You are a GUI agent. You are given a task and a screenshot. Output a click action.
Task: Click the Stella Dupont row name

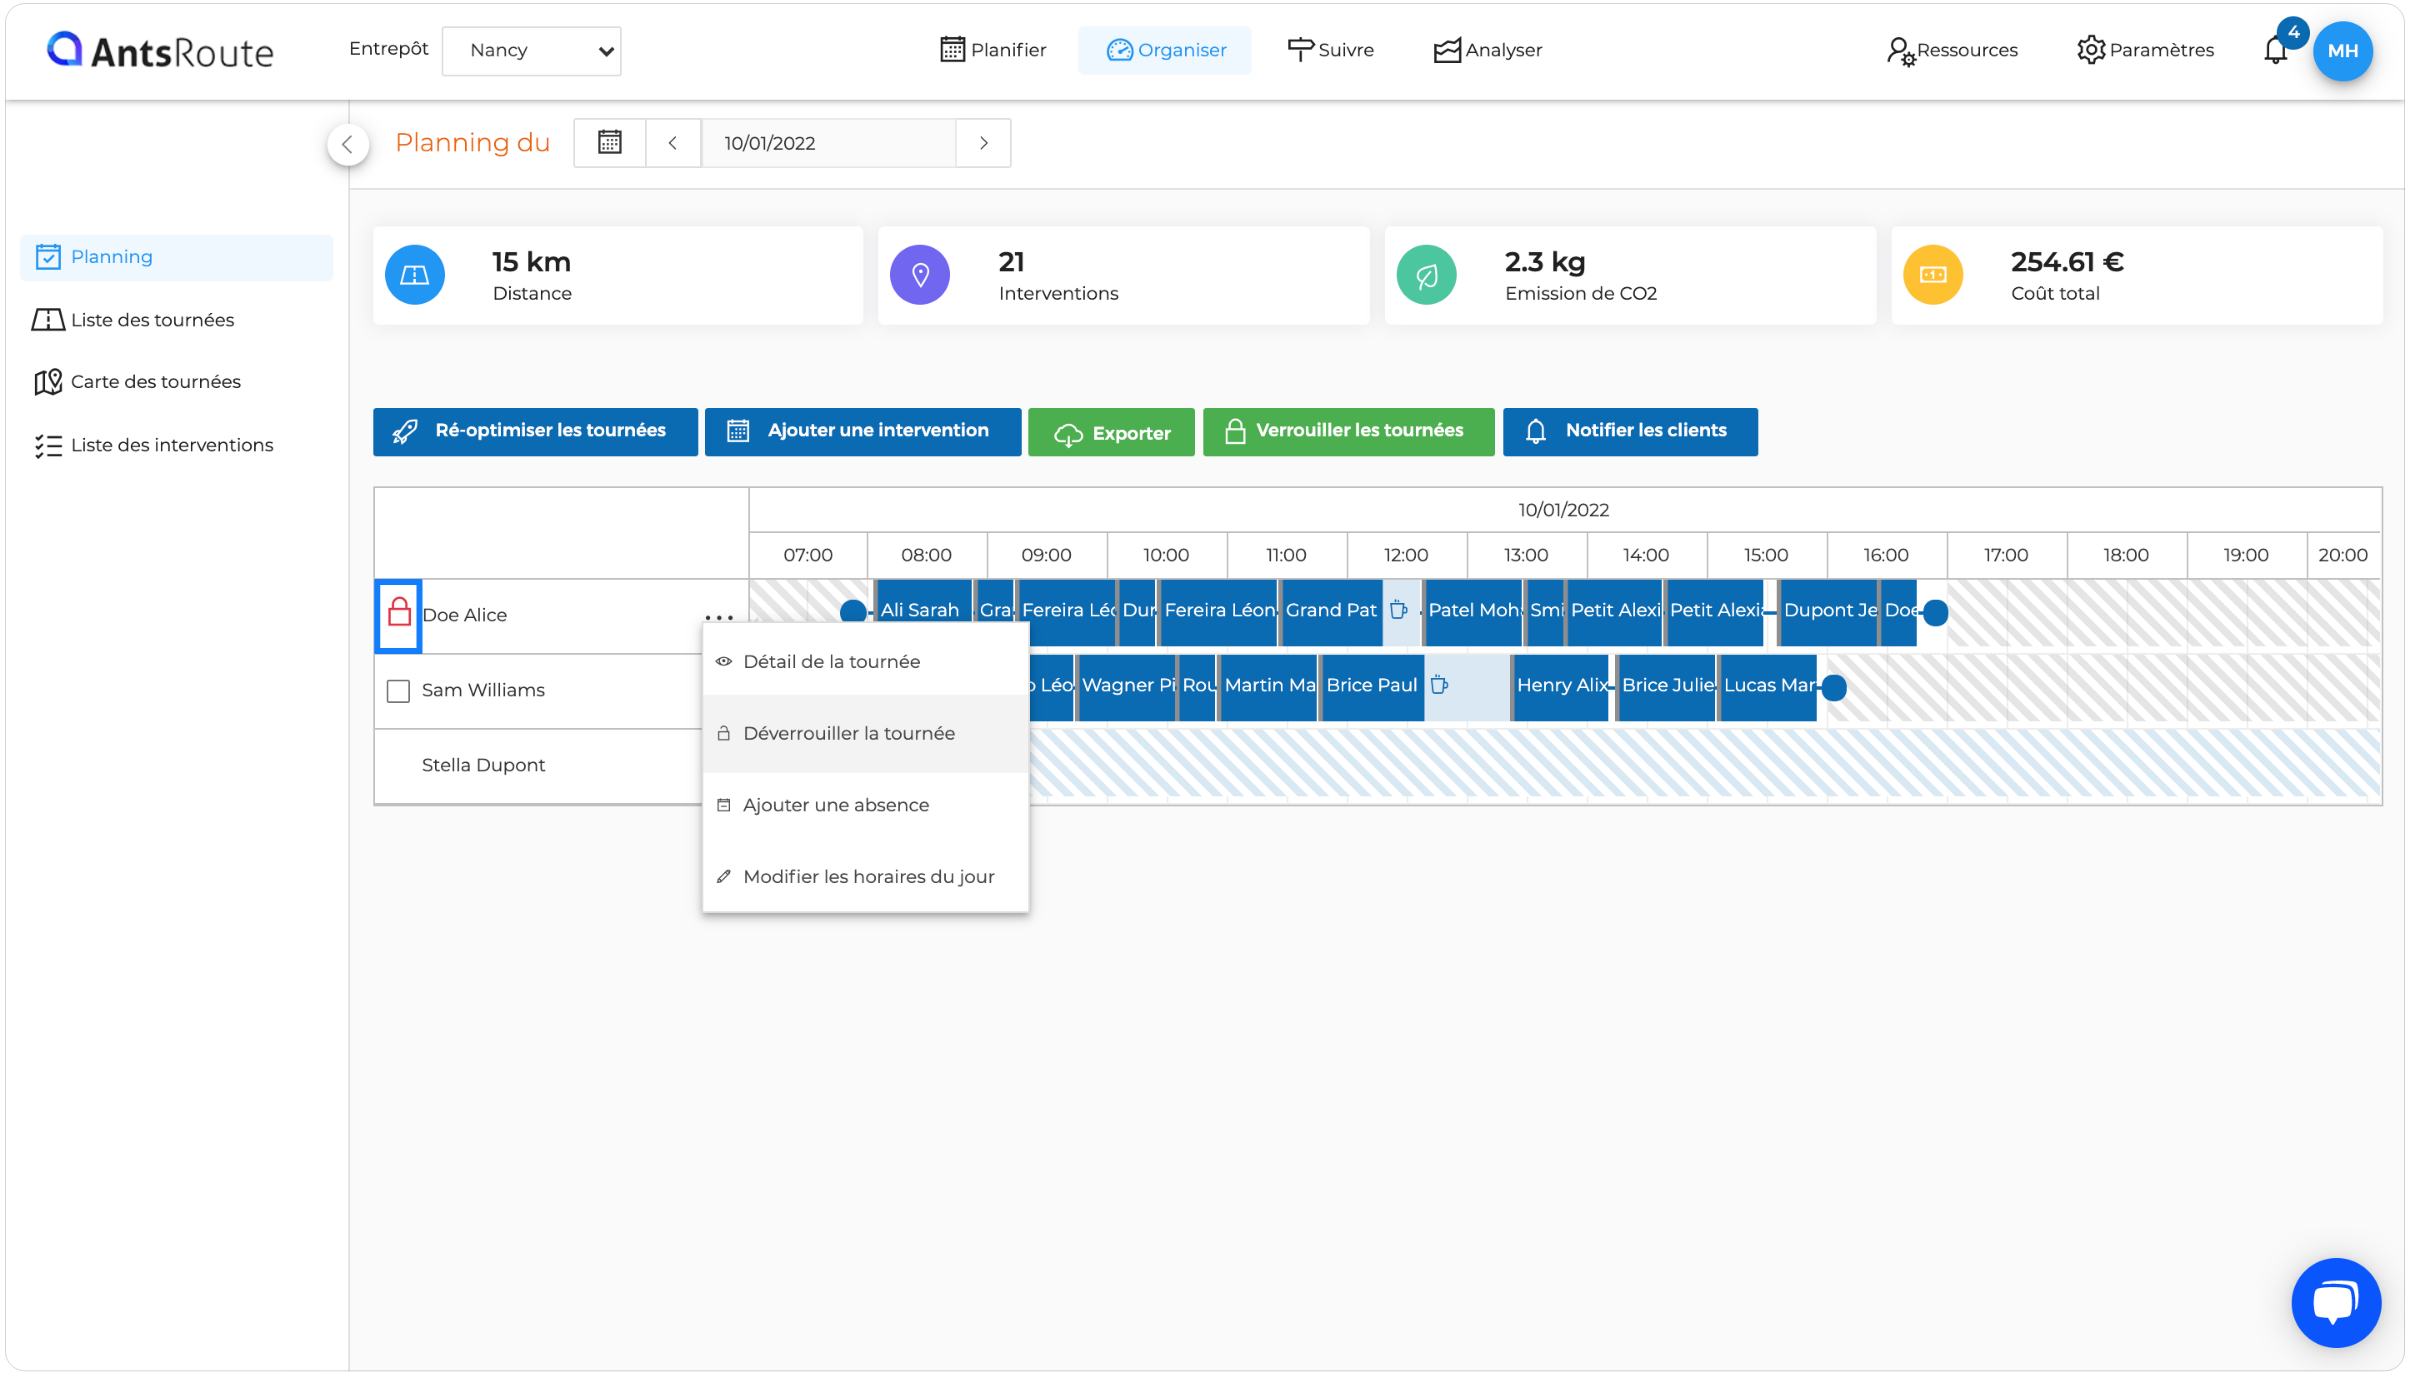click(x=483, y=765)
